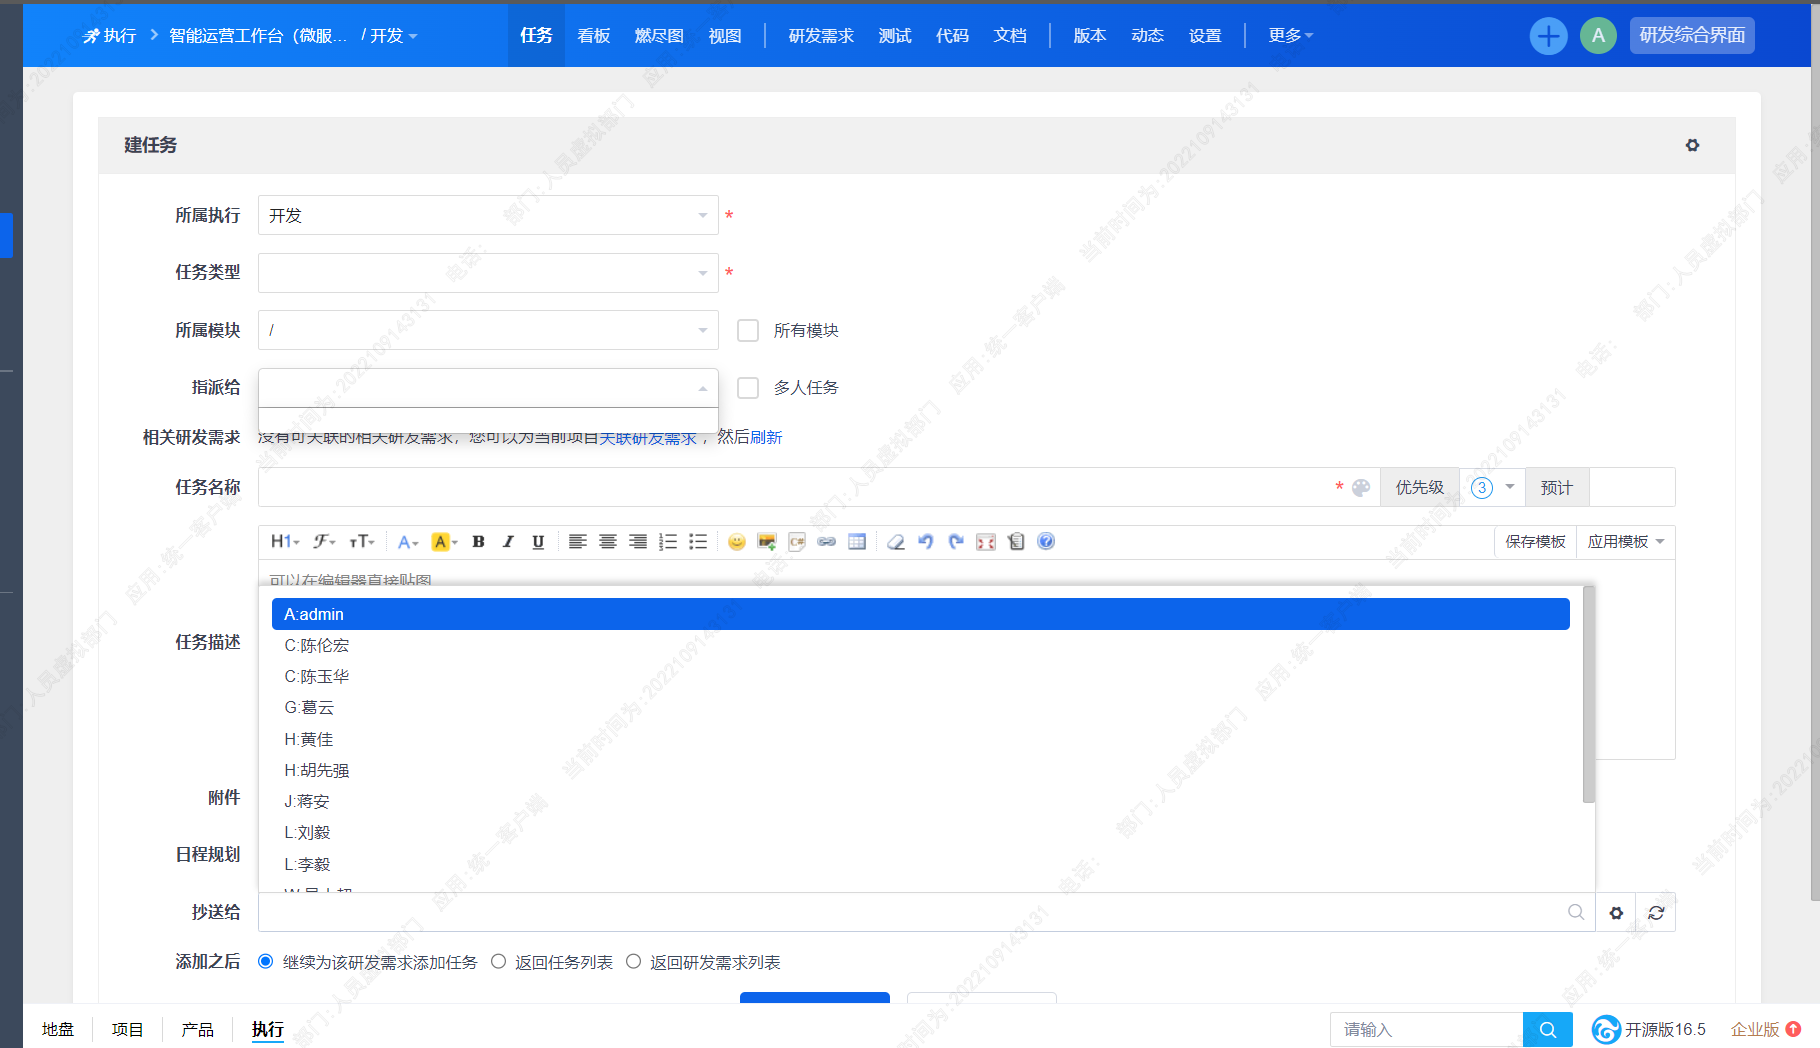Align text left in editor
The image size is (1820, 1048).
[x=577, y=541]
